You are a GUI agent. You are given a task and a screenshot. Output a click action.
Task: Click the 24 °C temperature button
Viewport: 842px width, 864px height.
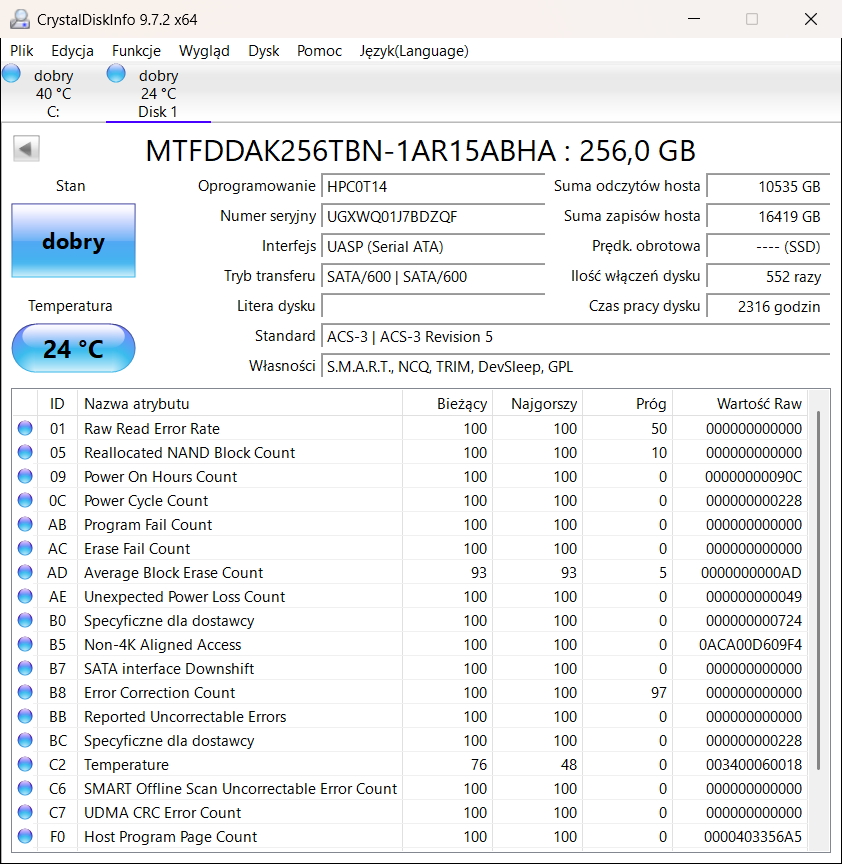pyautogui.click(x=73, y=348)
